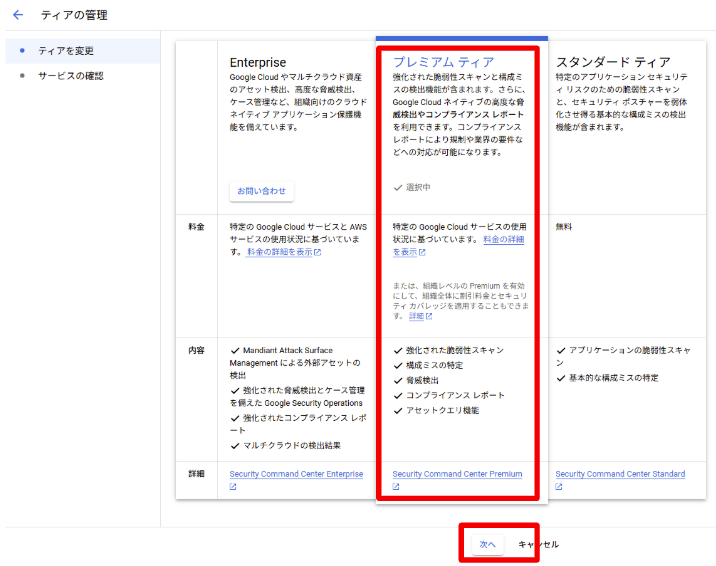Click アセットクエリ機能 feature item
Screen dimensions: 716x566
coord(436,410)
